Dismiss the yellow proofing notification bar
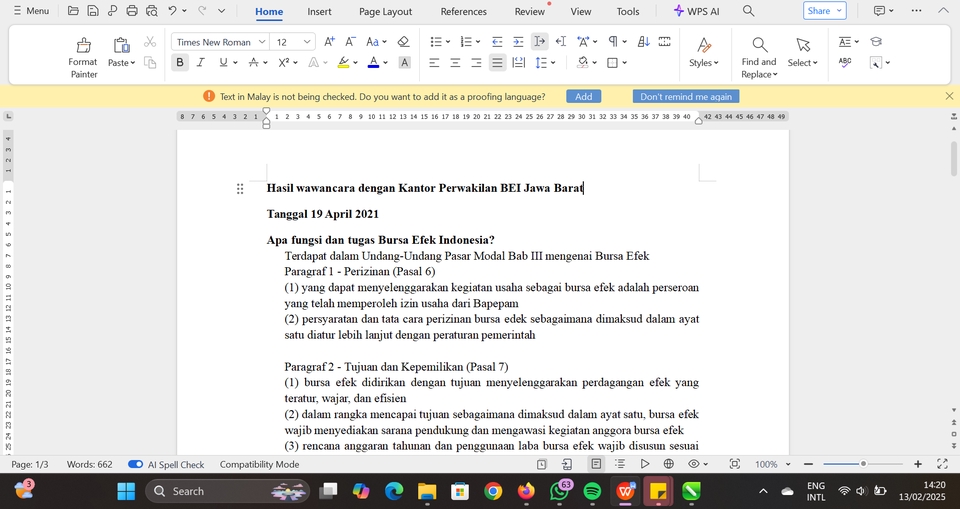This screenshot has height=509, width=960. [x=949, y=96]
